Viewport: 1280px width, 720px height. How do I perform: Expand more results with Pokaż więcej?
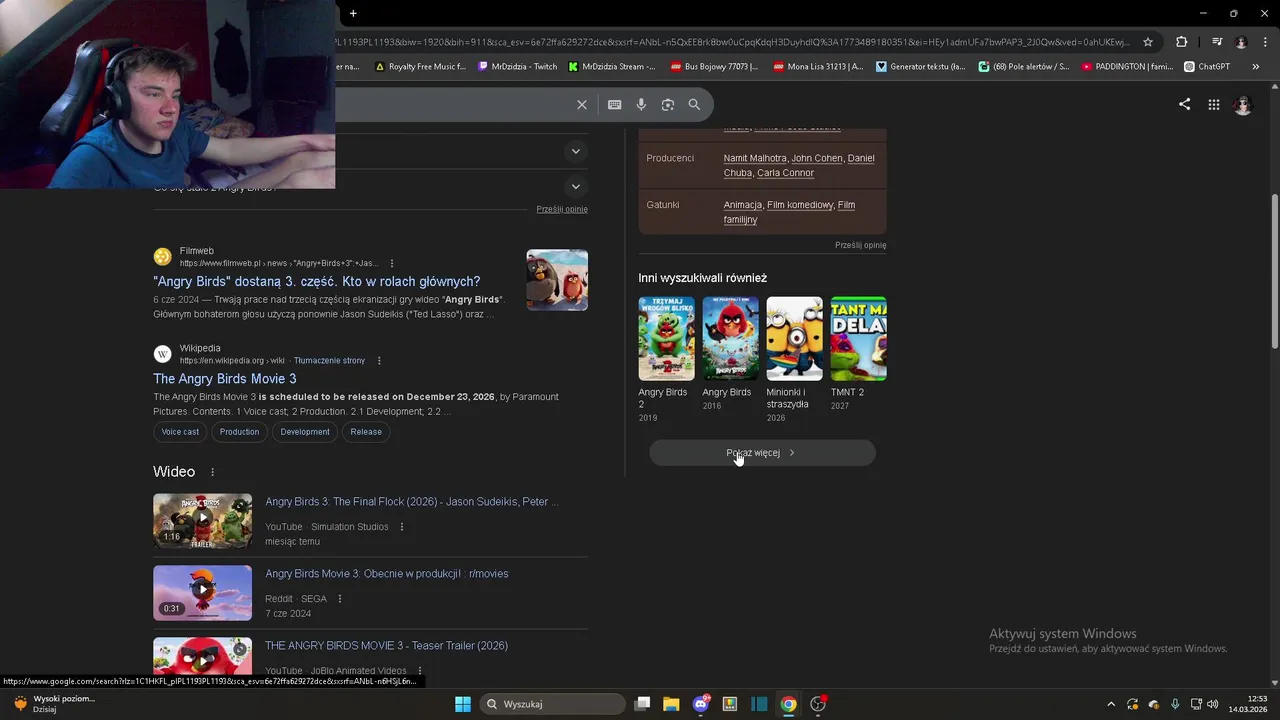pyautogui.click(x=762, y=453)
